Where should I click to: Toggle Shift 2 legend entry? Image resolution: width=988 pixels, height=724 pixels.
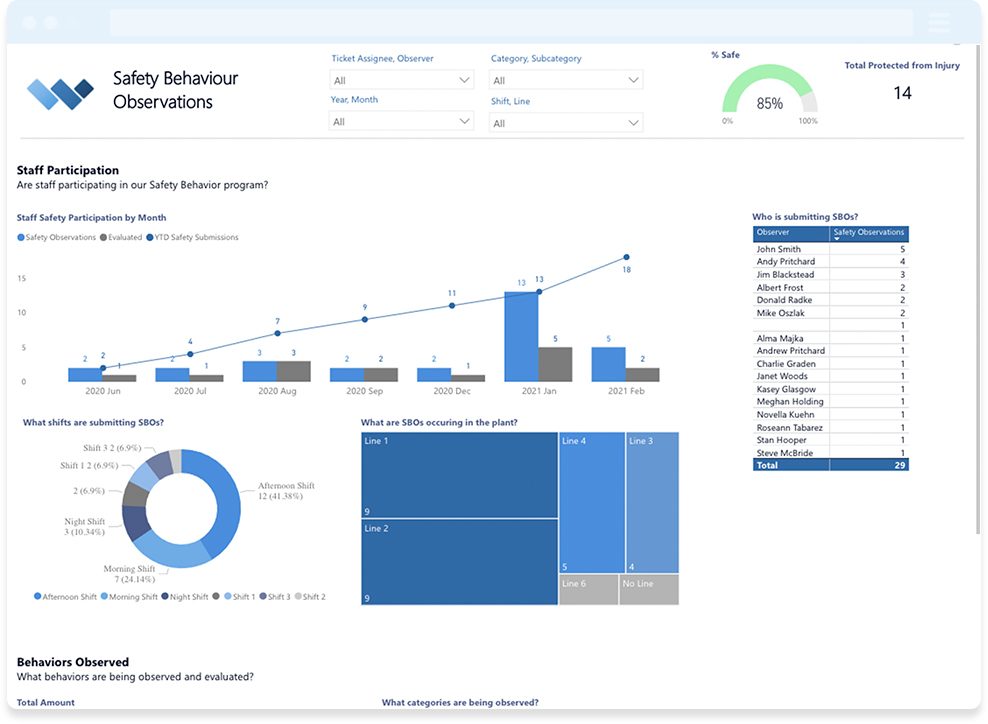310,597
